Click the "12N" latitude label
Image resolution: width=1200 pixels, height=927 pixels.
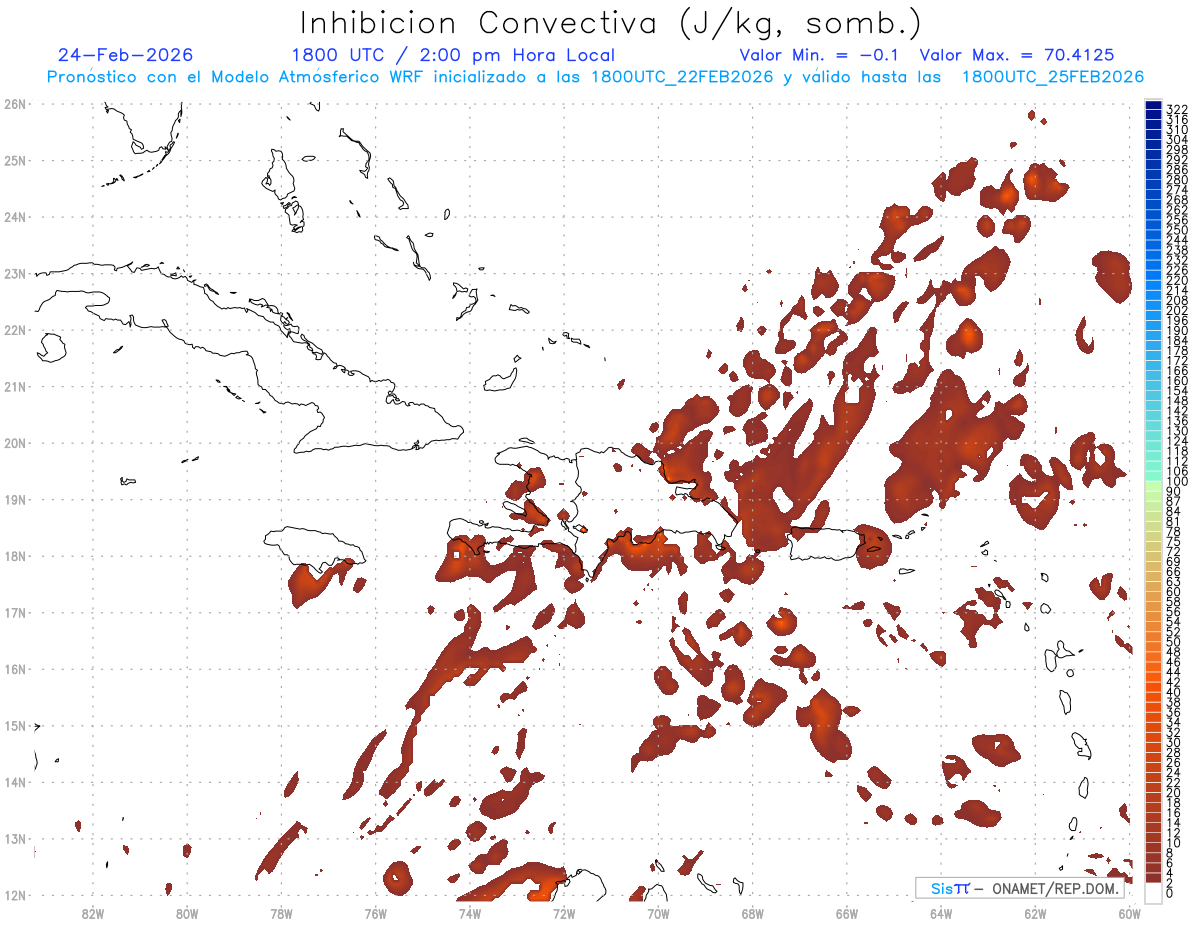(x=14, y=895)
